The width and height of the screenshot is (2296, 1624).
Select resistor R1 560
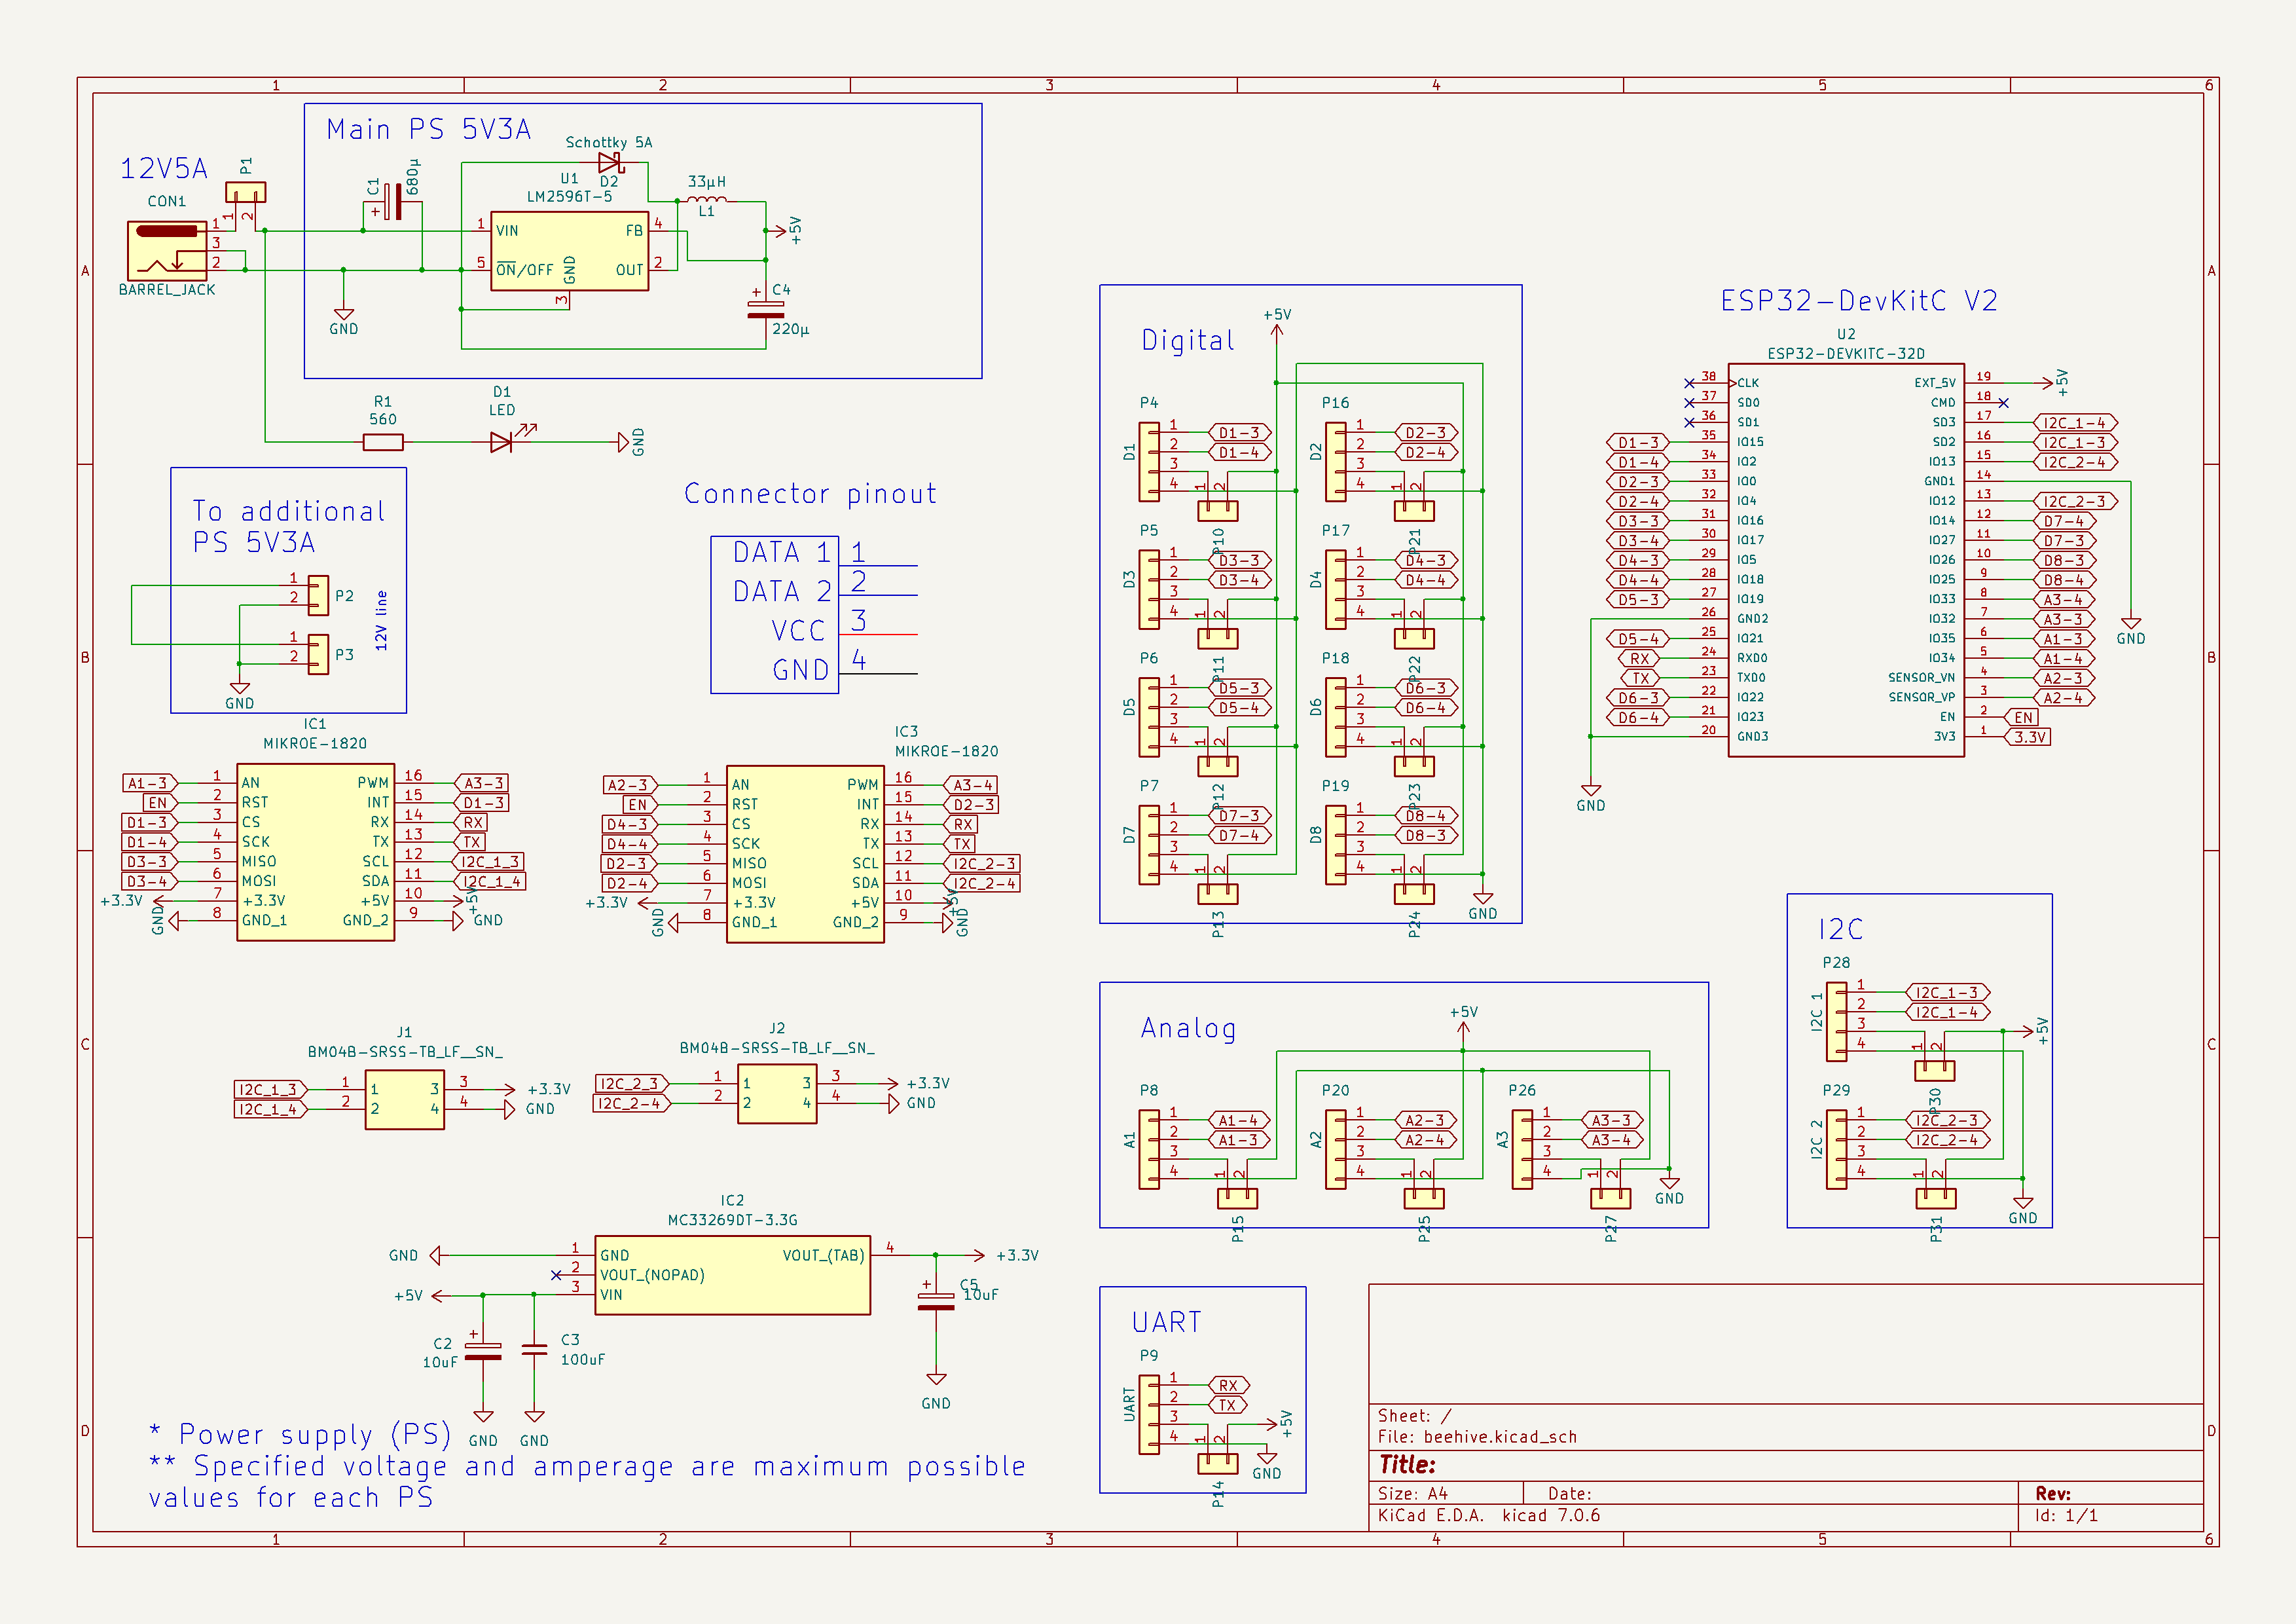[x=383, y=442]
